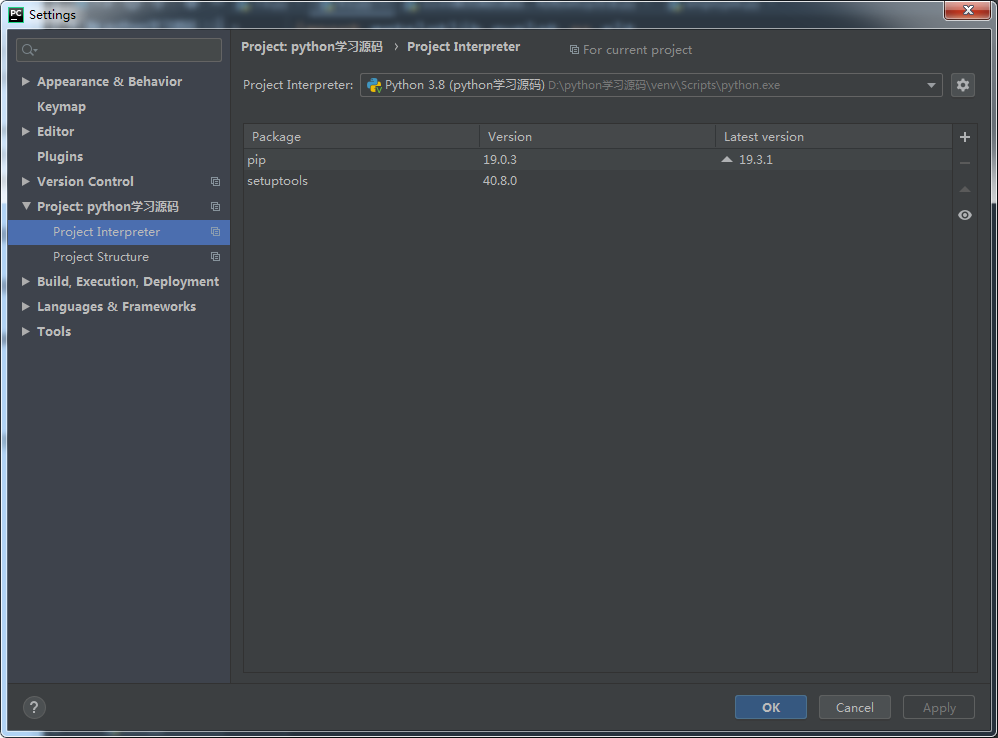Click the Python icon in interpreter dropdown
998x738 pixels.
(374, 85)
